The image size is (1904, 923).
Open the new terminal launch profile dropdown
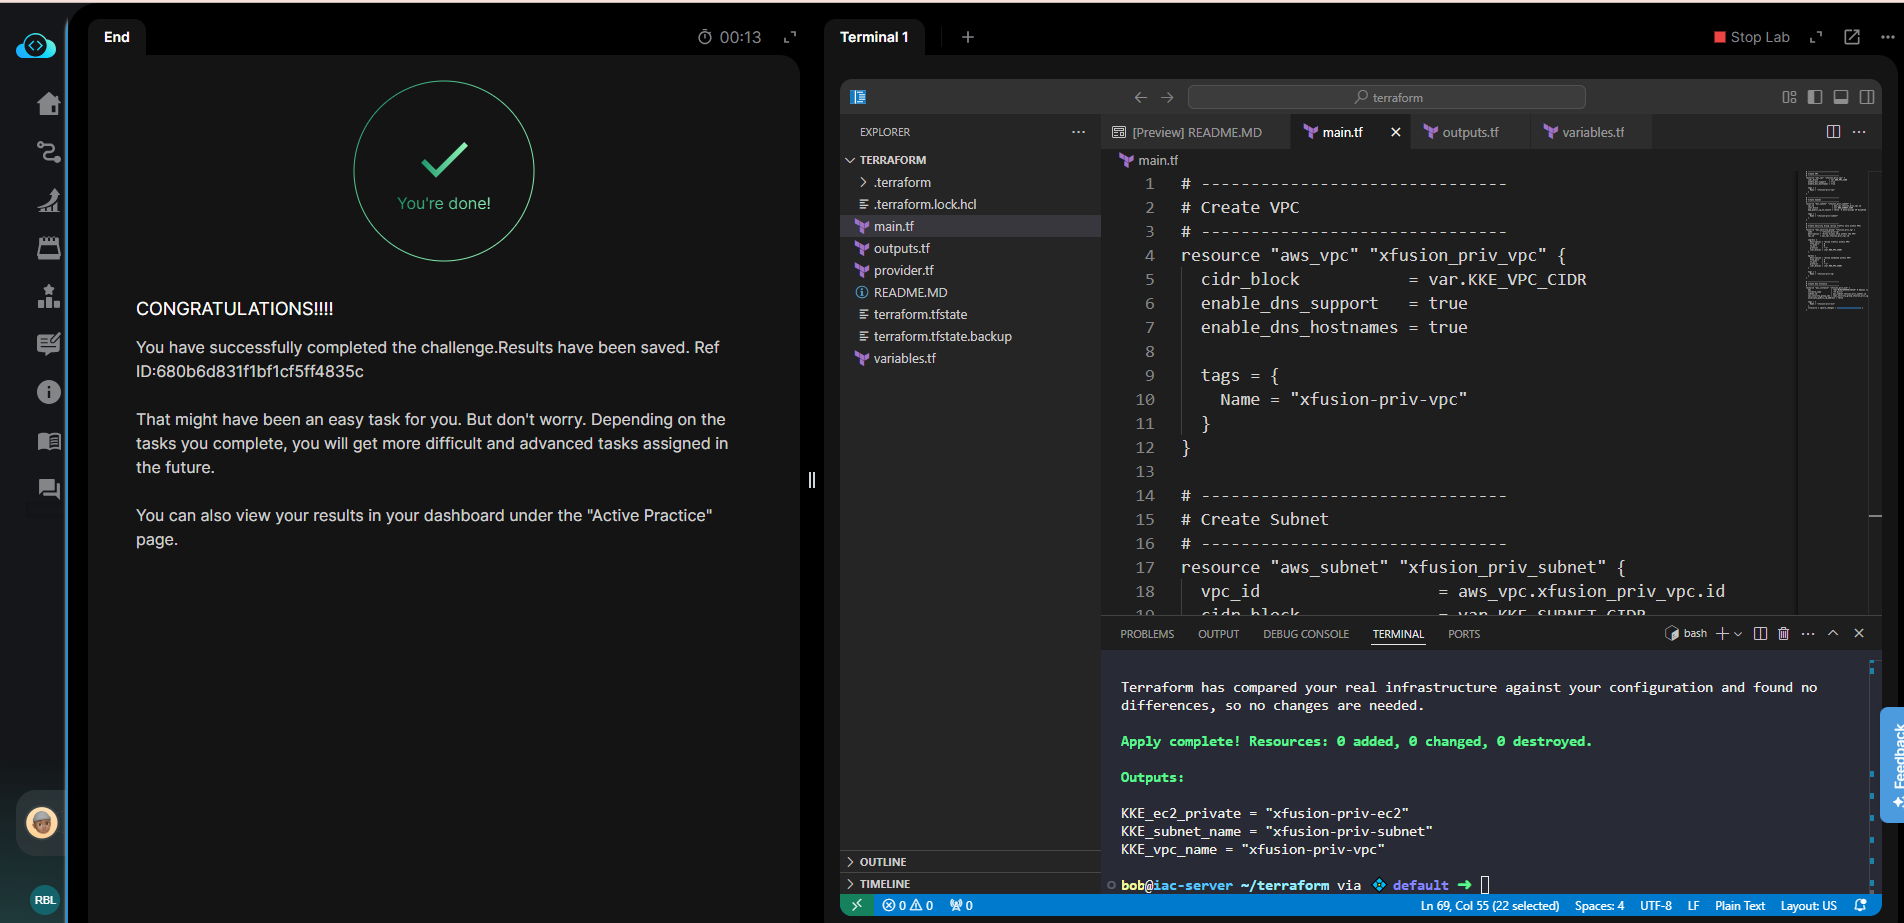coord(1738,634)
